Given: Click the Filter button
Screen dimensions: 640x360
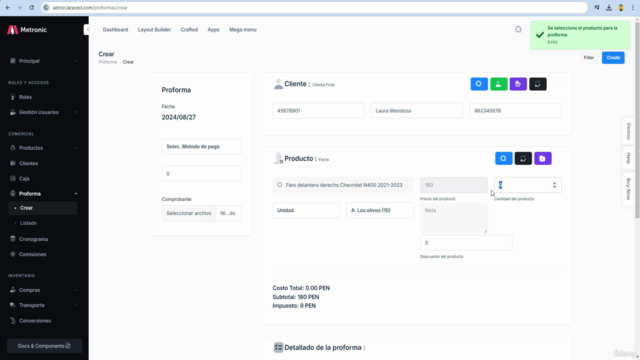Looking at the screenshot, I should point(589,58).
